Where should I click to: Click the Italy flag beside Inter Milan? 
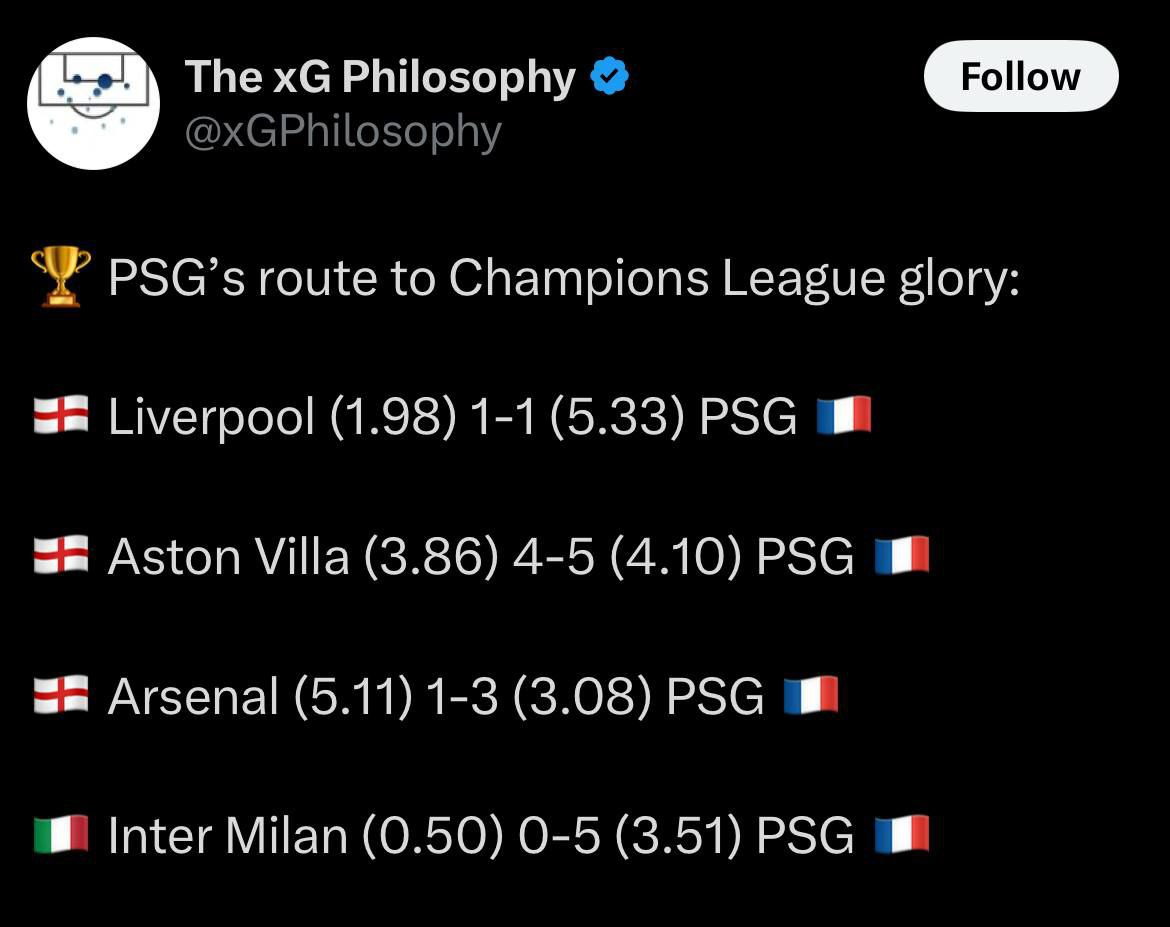pos(61,835)
